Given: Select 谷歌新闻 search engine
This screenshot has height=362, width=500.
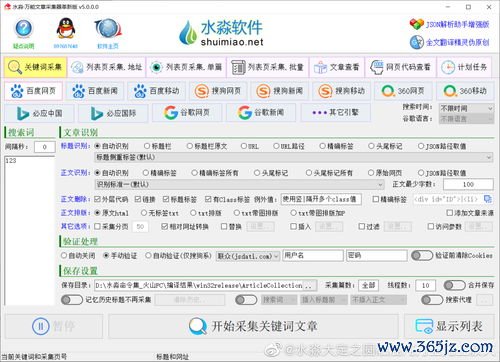Looking at the screenshot, I should point(261,113).
